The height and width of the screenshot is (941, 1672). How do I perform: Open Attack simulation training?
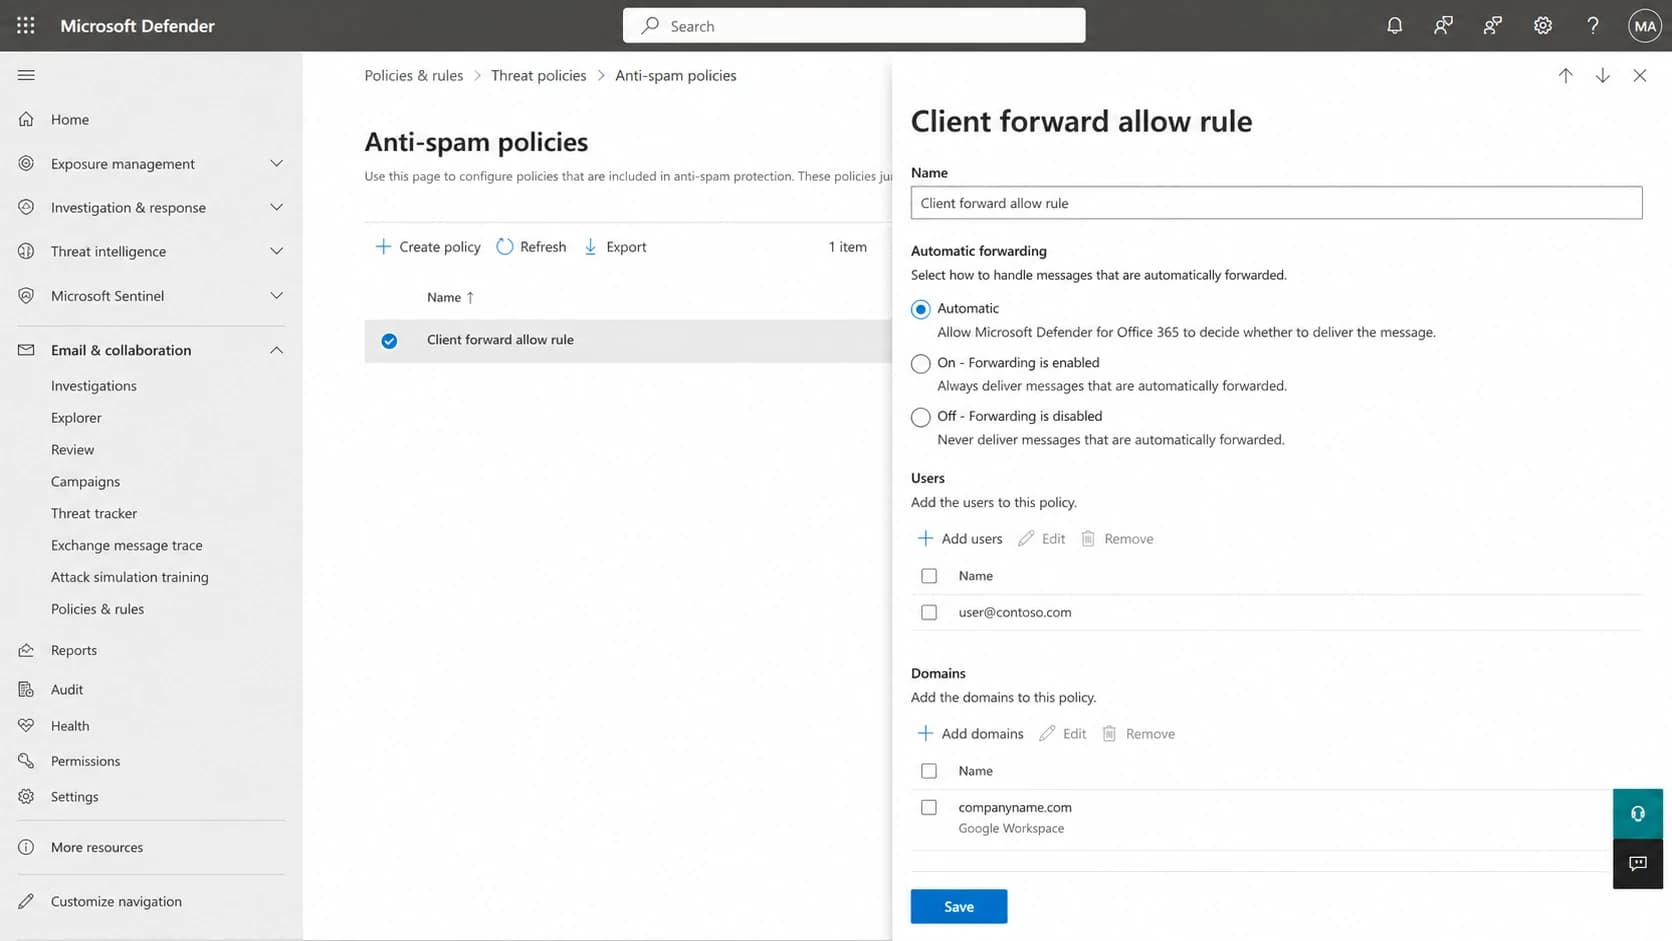pyautogui.click(x=130, y=577)
